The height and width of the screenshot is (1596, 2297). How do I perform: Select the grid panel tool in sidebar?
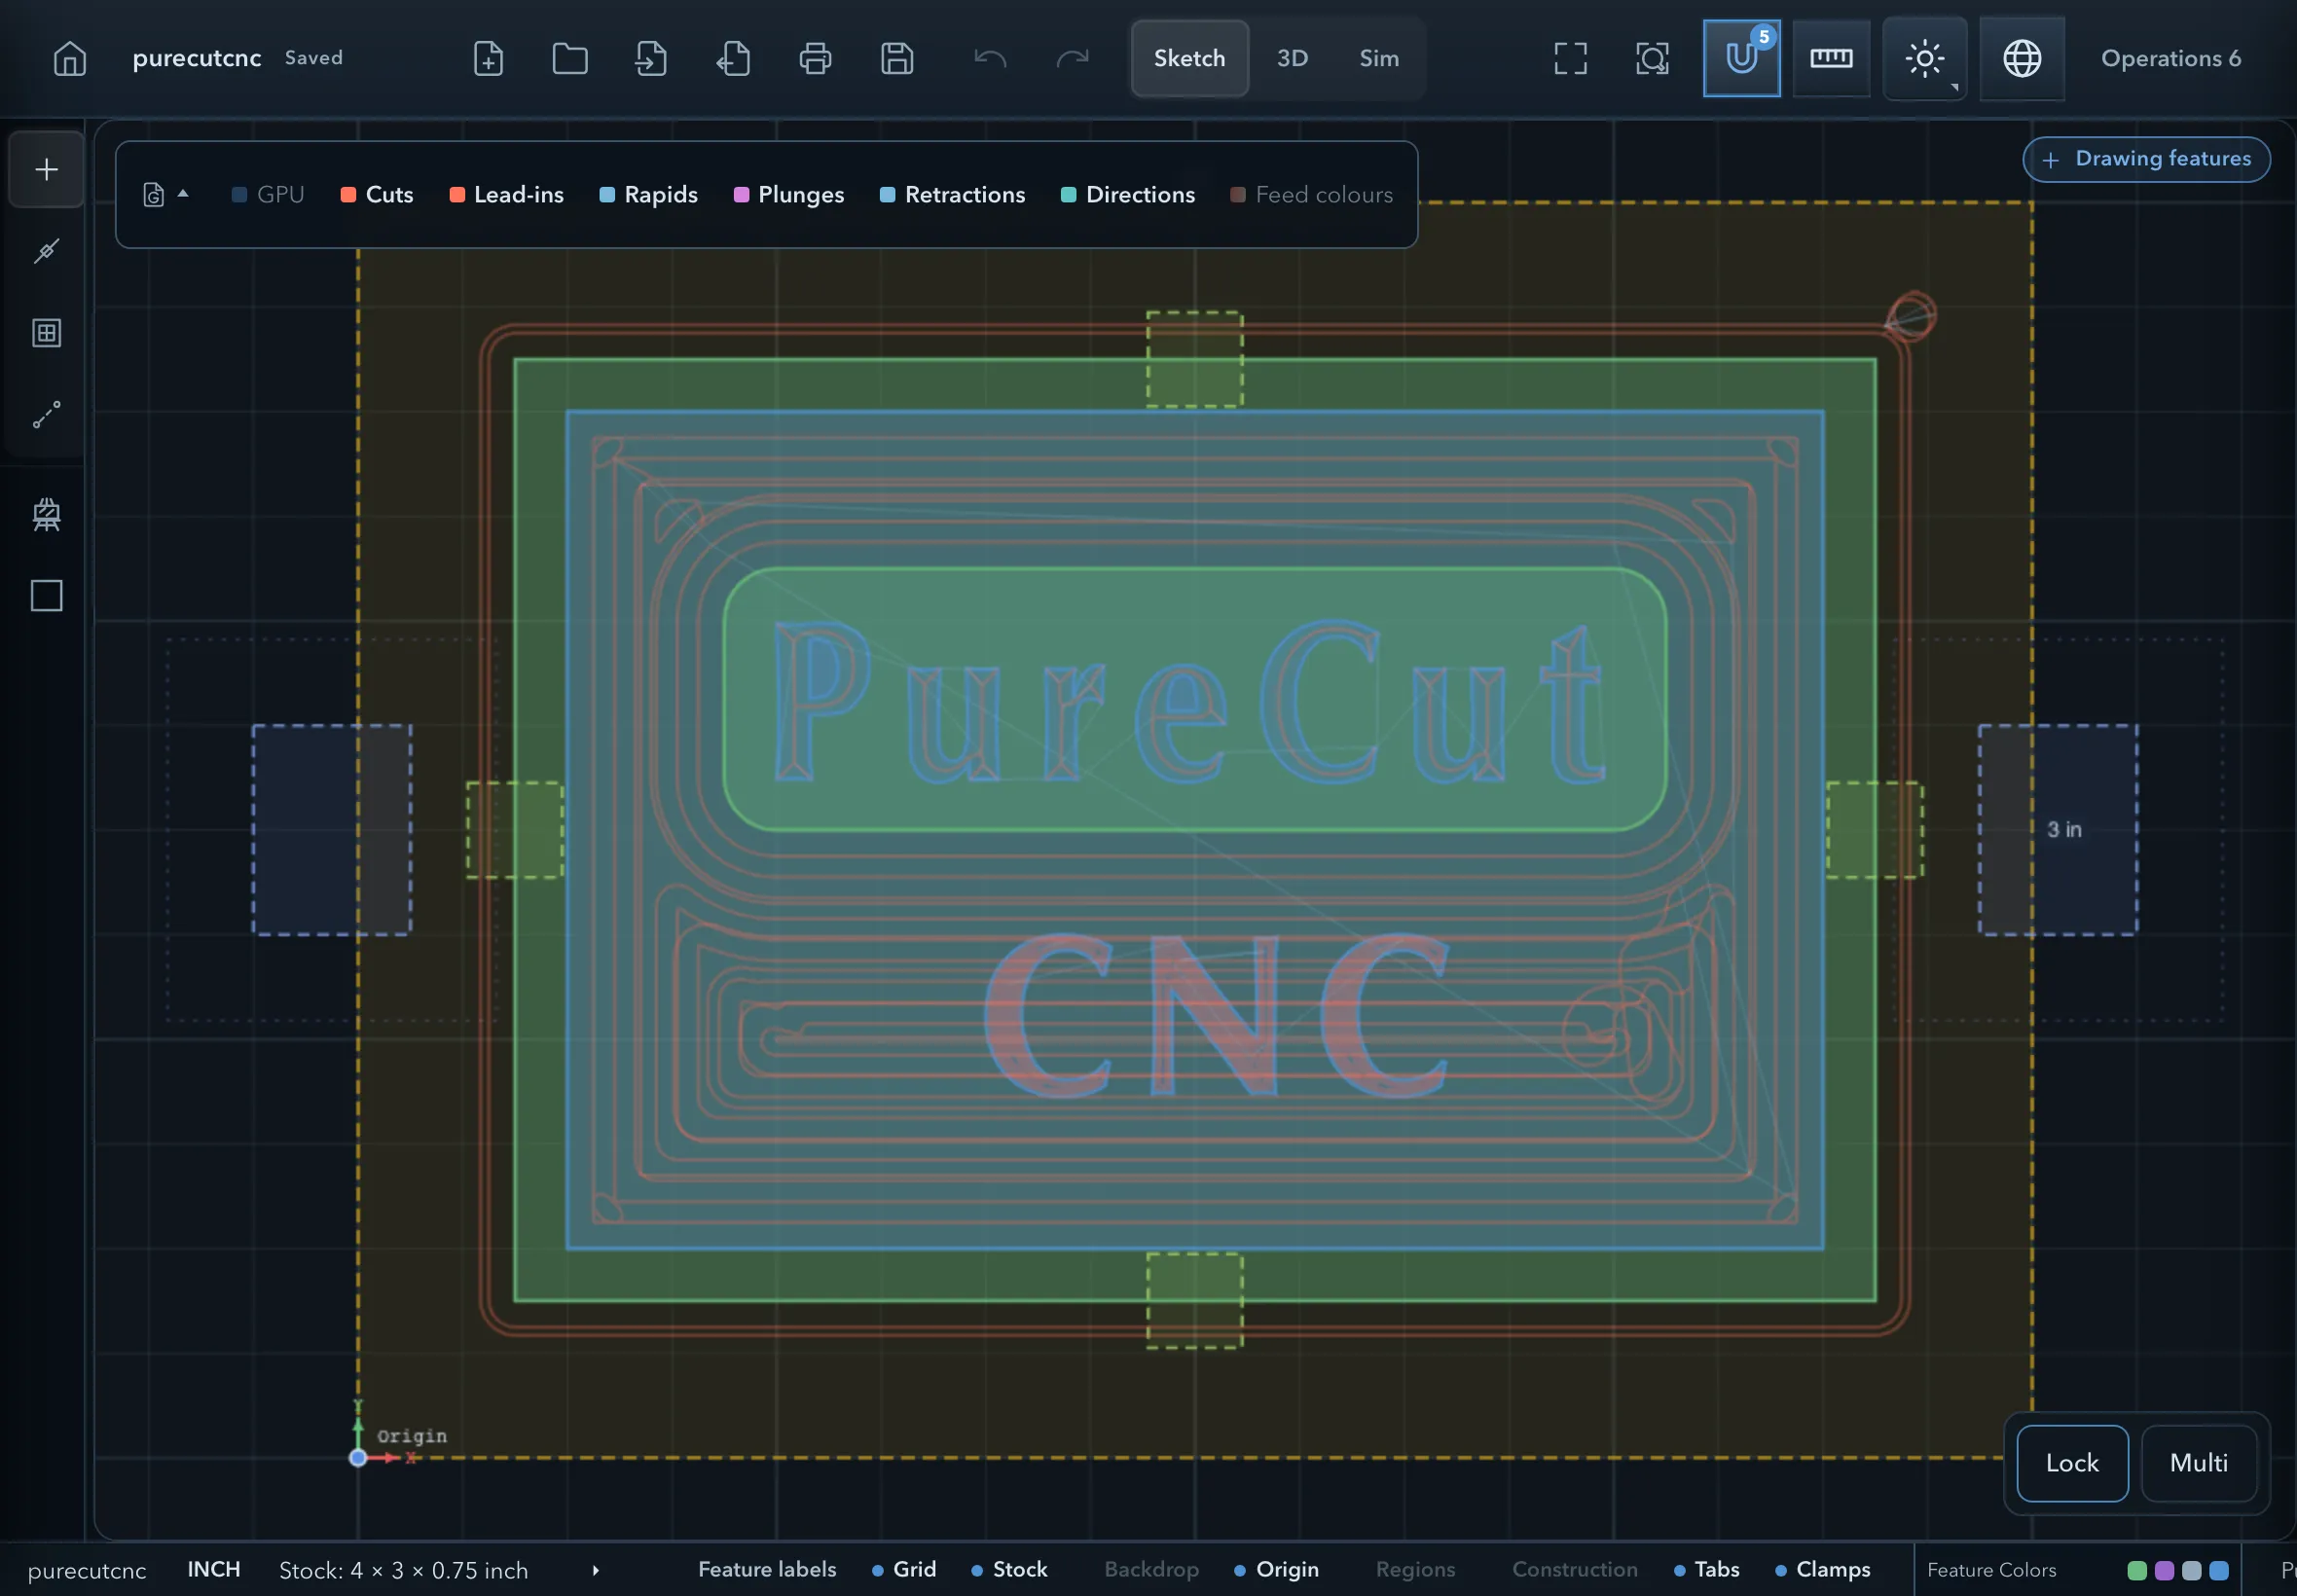(x=46, y=333)
